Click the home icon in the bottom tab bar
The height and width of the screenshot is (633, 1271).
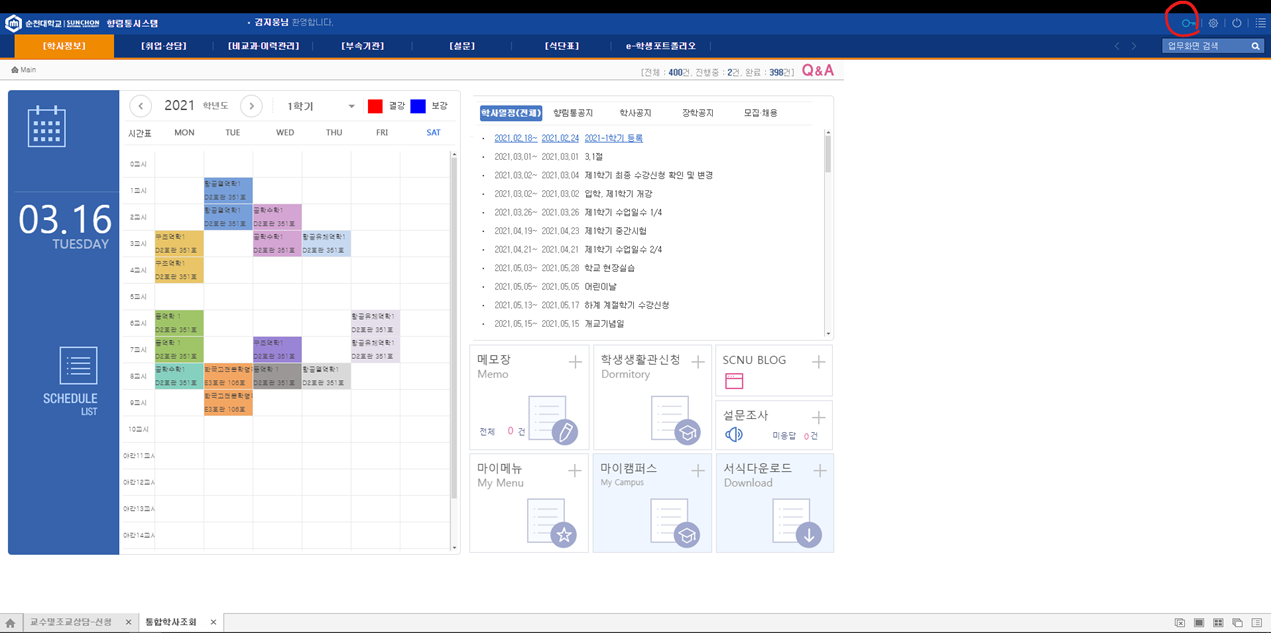tap(10, 623)
